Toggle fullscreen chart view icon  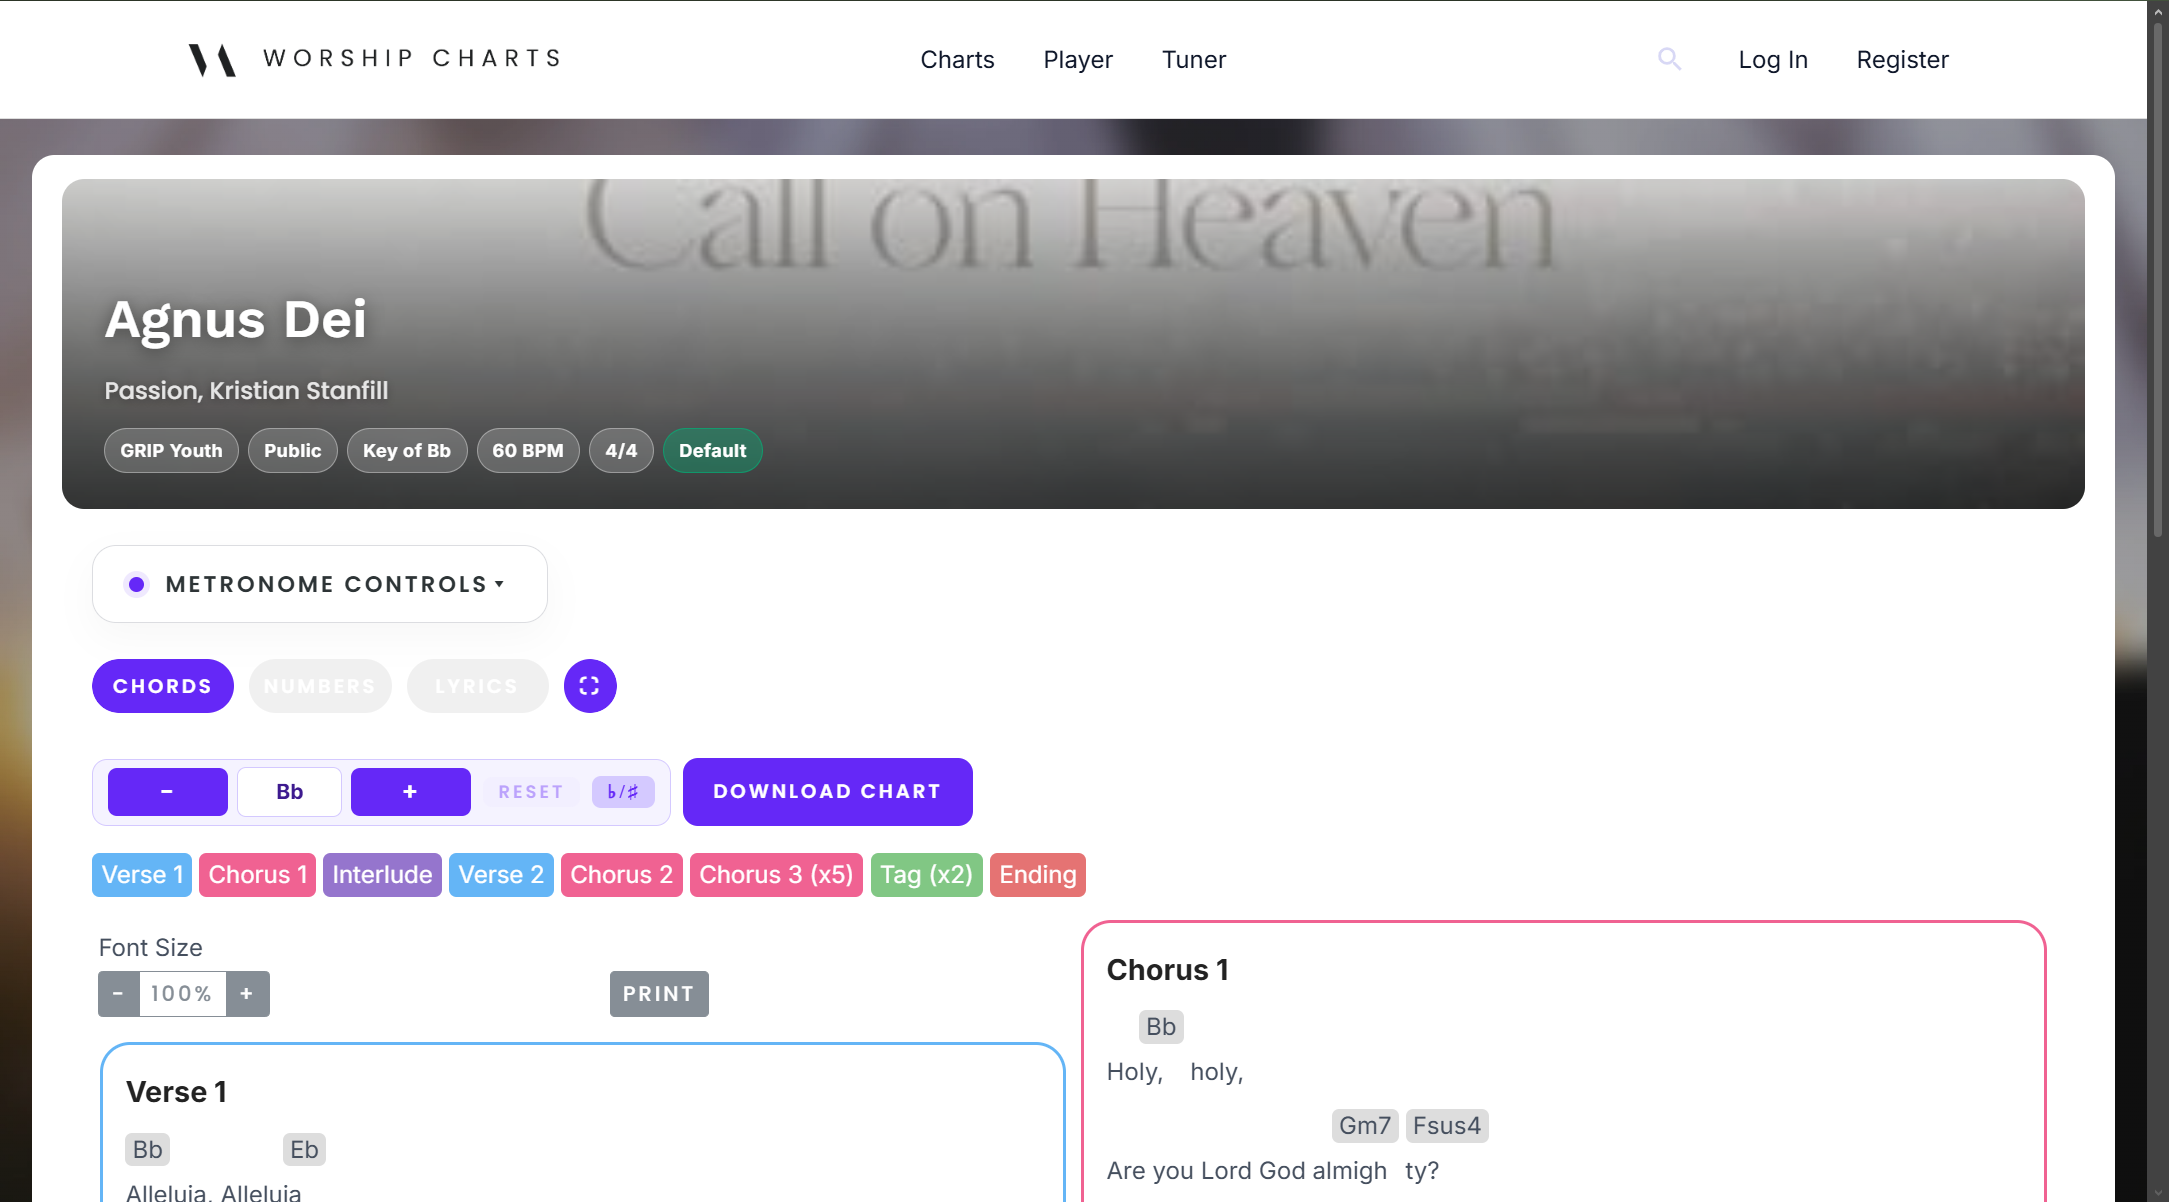click(x=590, y=686)
